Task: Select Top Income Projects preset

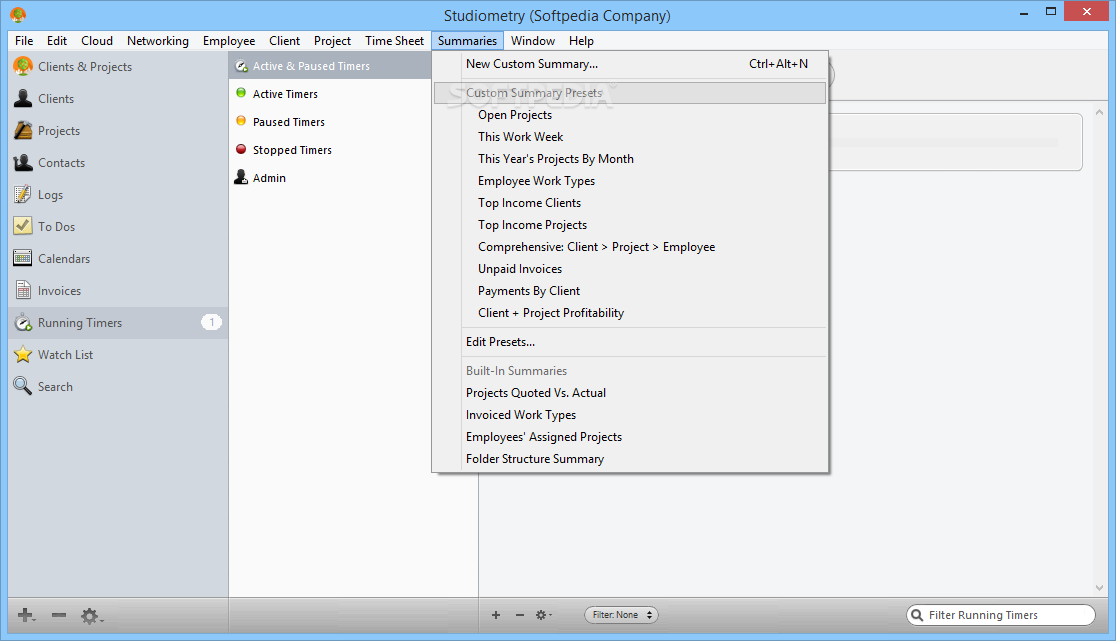Action: click(630, 225)
